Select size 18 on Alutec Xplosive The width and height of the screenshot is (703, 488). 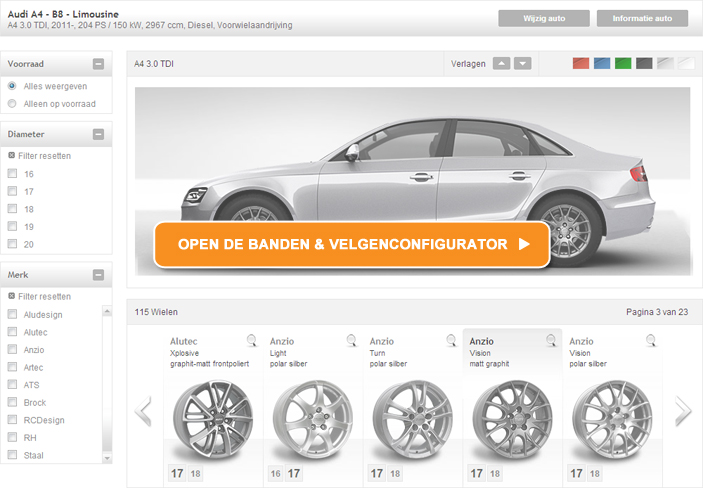(x=195, y=474)
